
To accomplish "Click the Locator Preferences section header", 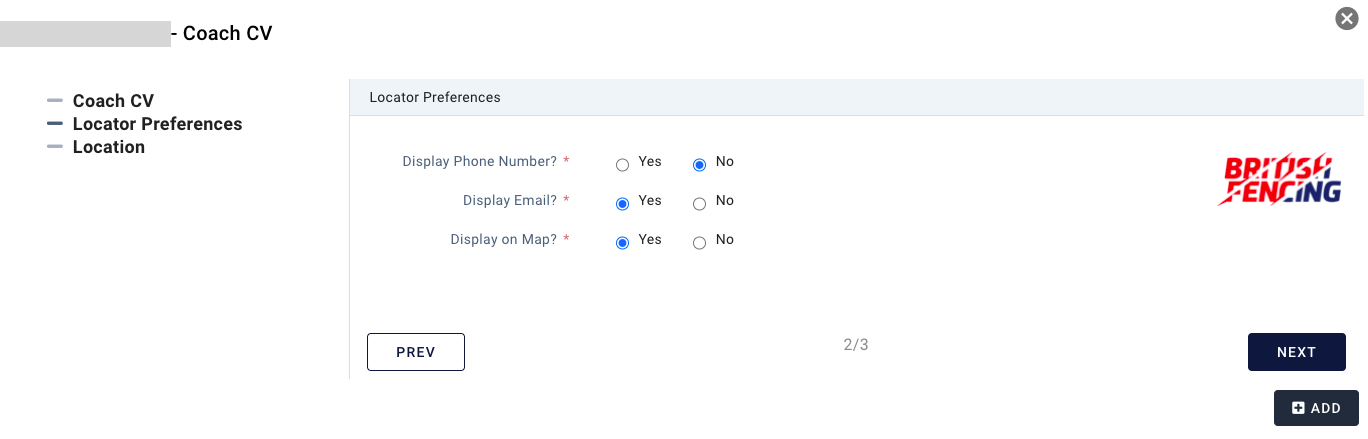I will click(435, 98).
